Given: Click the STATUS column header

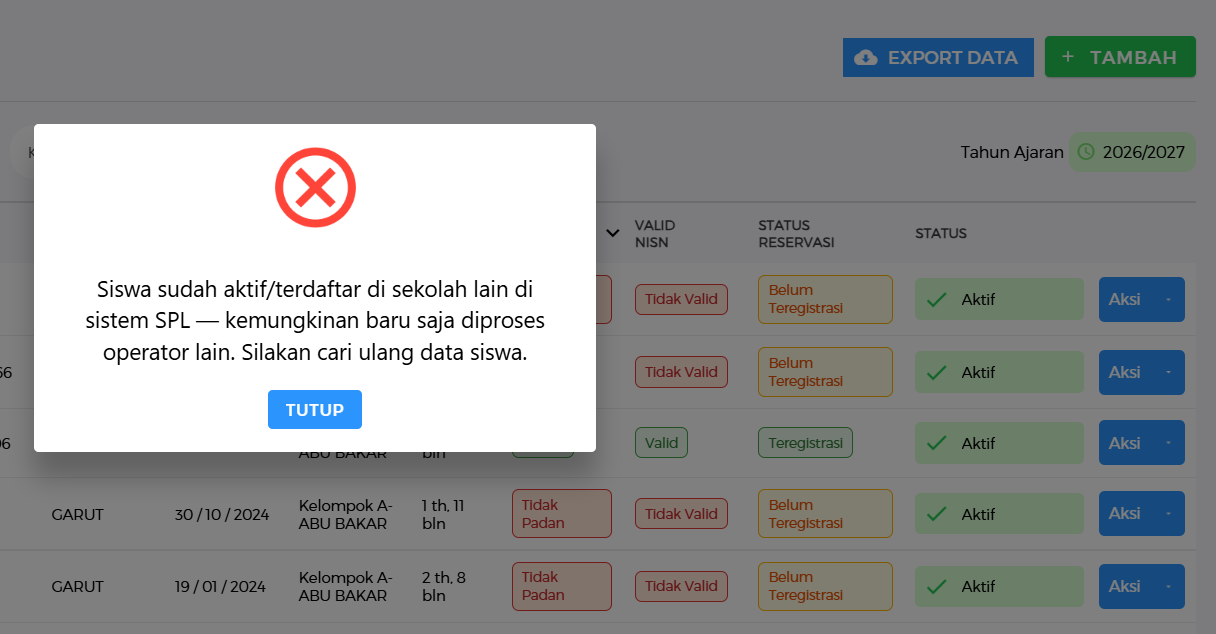Looking at the screenshot, I should 941,233.
